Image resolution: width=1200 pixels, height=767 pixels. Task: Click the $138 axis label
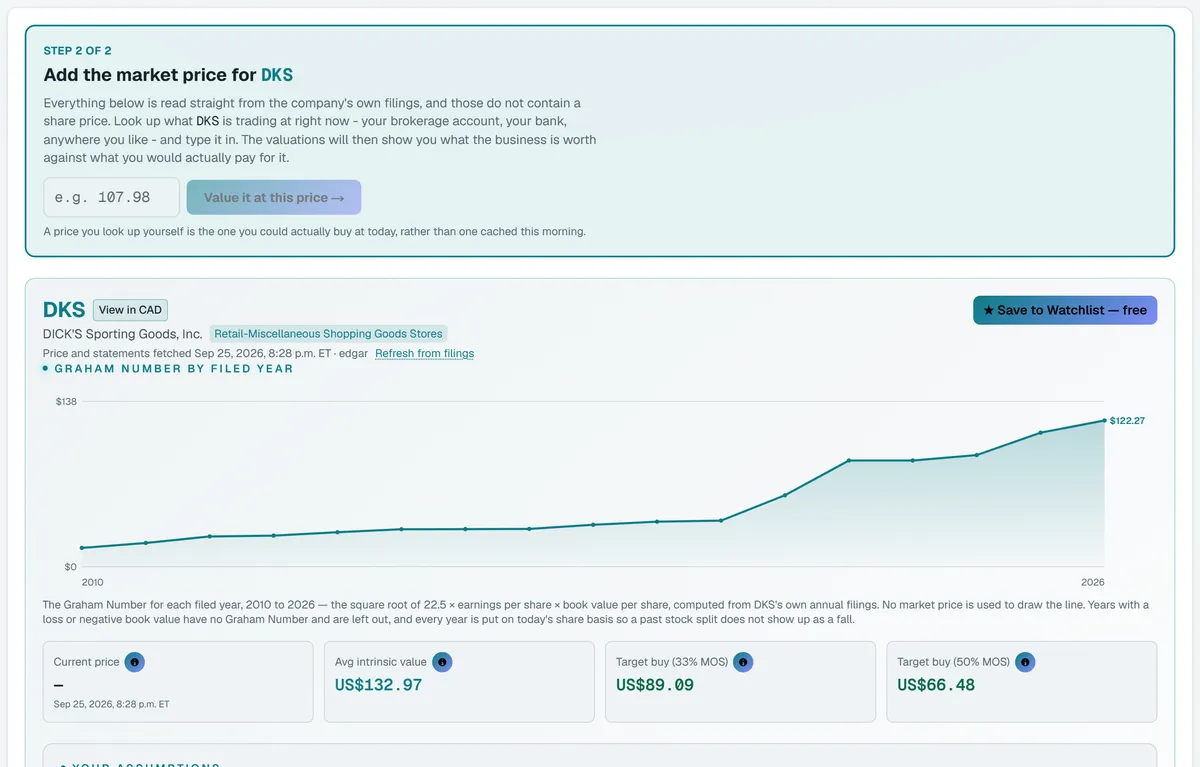tap(66, 401)
